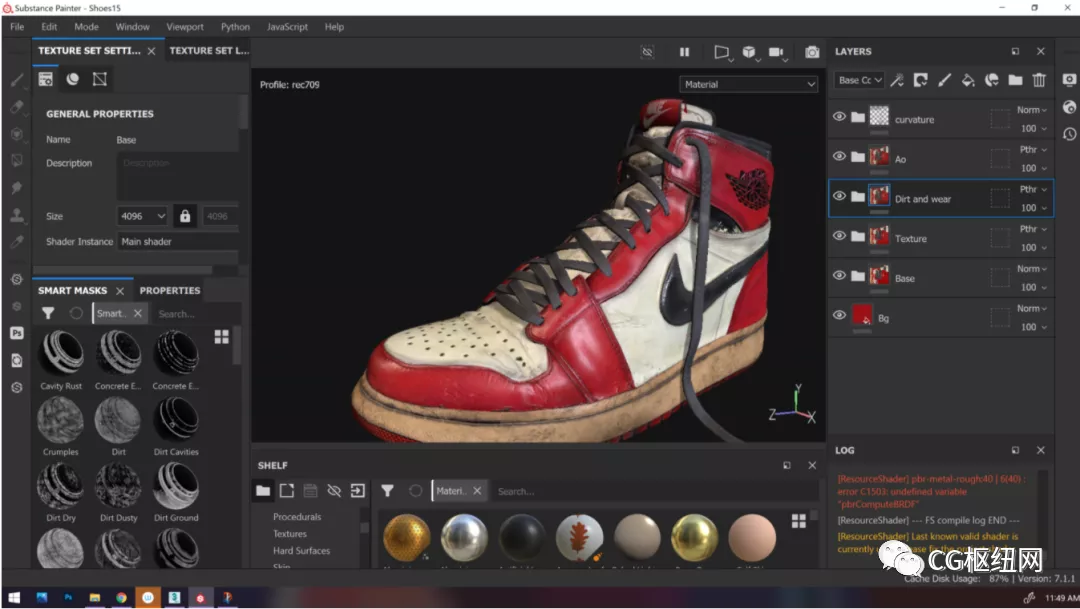
Task: Open the Base Color channel dropdown in Layers
Action: 860,80
